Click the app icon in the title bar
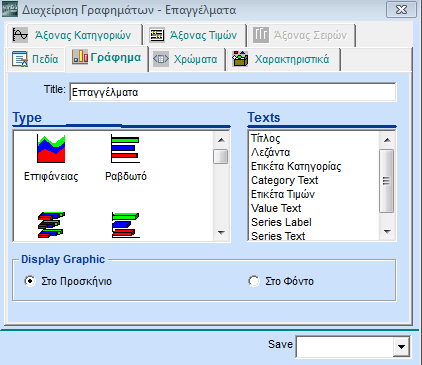 pyautogui.click(x=10, y=9)
